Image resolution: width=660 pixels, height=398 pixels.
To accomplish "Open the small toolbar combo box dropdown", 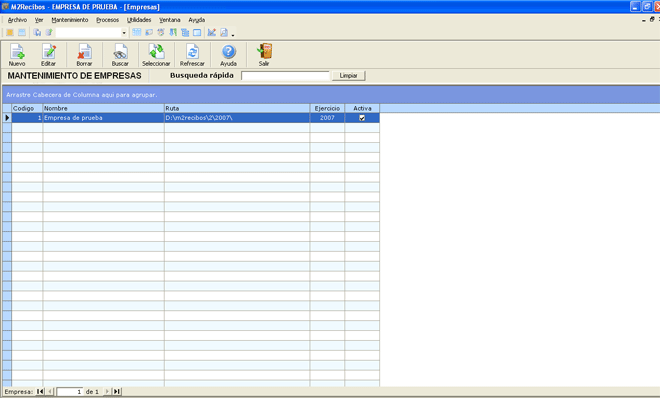I will point(124,33).
